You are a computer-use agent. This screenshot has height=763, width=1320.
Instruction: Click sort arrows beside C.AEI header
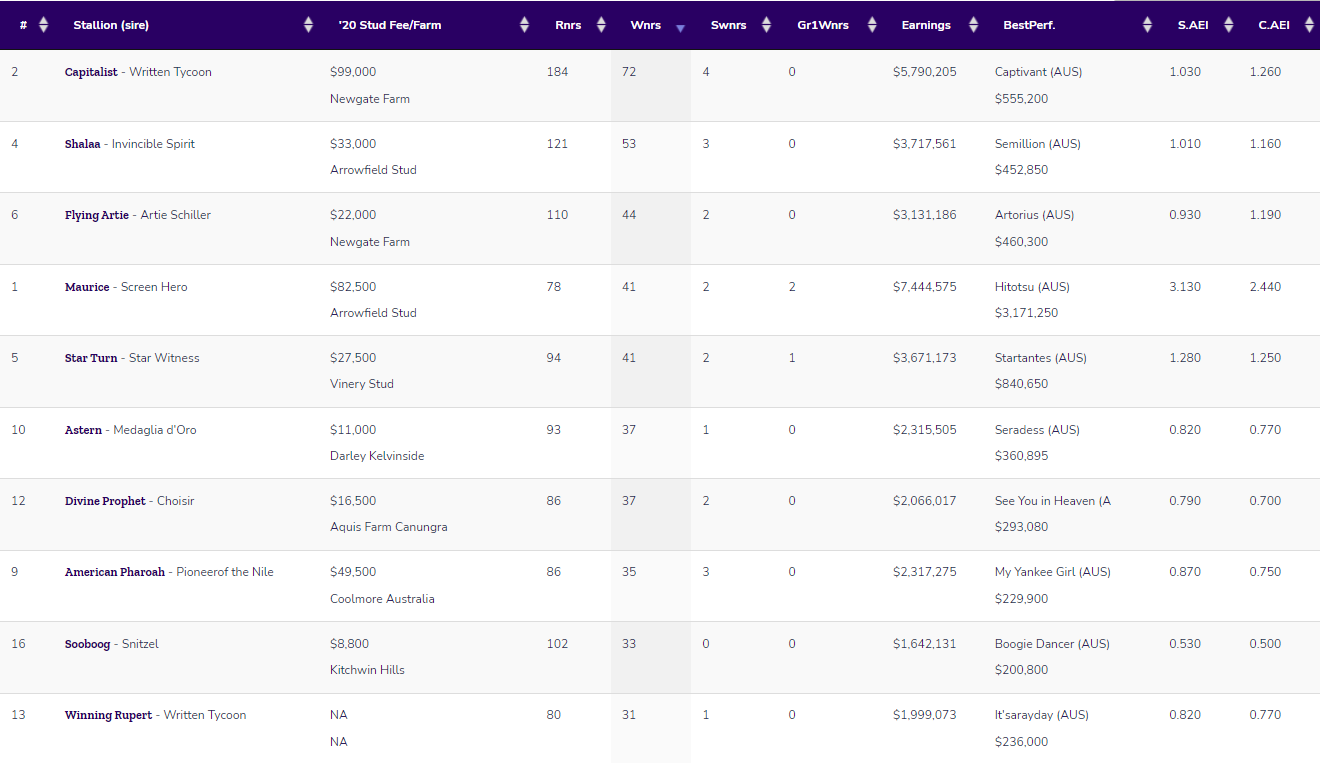pyautogui.click(x=1309, y=25)
